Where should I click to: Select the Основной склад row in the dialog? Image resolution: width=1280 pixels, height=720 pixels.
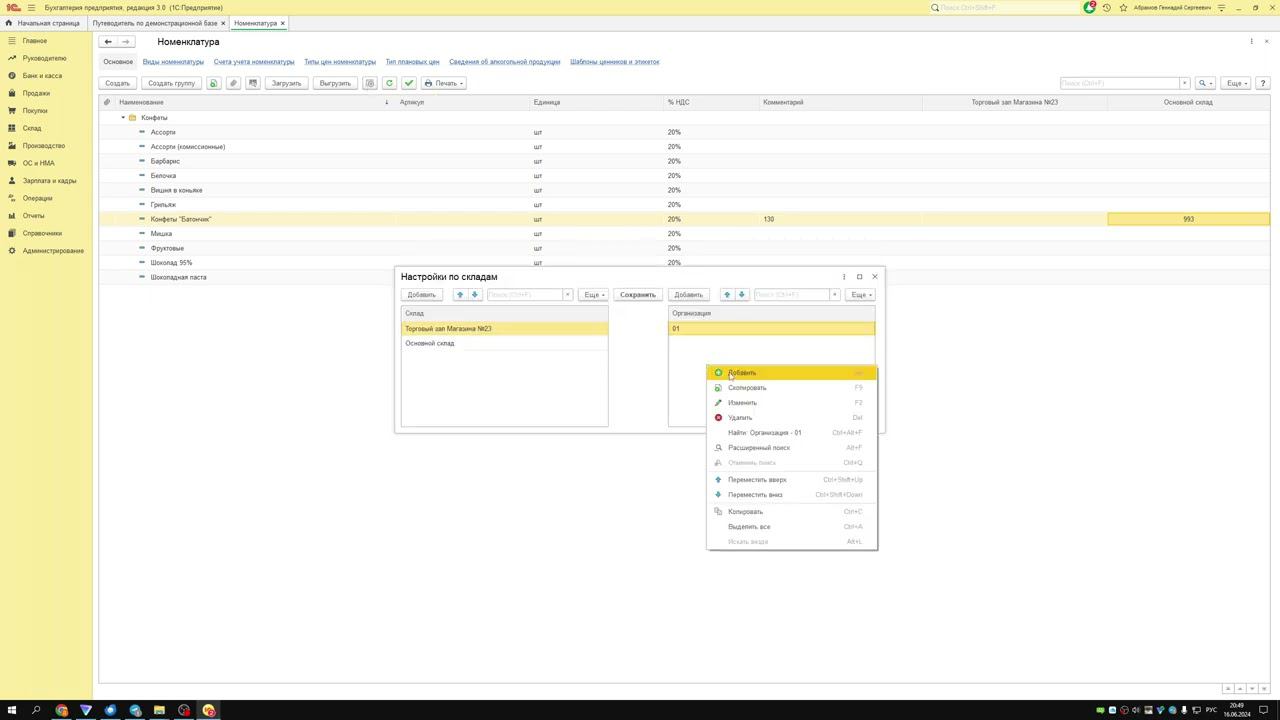pos(504,343)
